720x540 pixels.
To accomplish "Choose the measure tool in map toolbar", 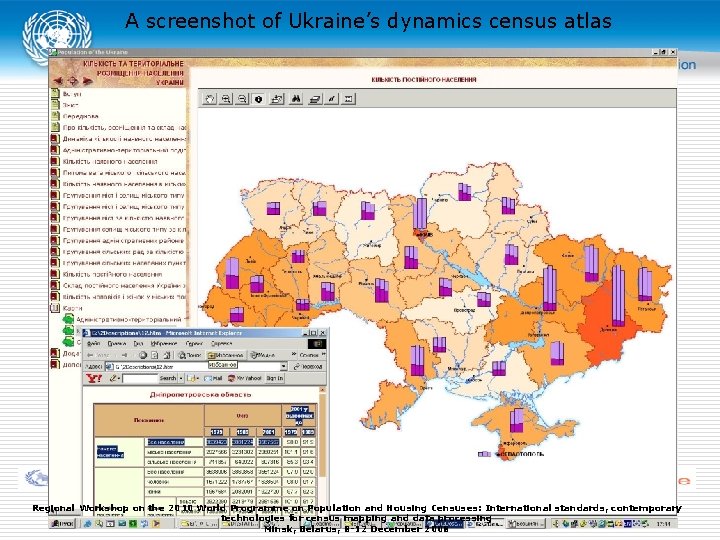I will 332,99.
